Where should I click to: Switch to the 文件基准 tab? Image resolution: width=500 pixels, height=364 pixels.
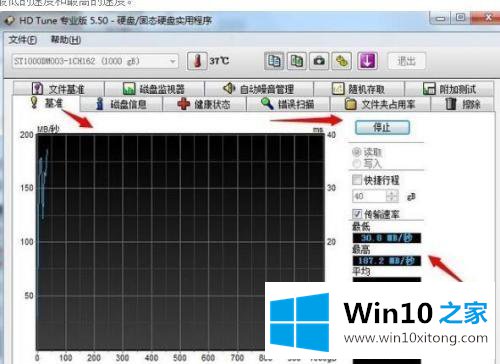(x=58, y=89)
